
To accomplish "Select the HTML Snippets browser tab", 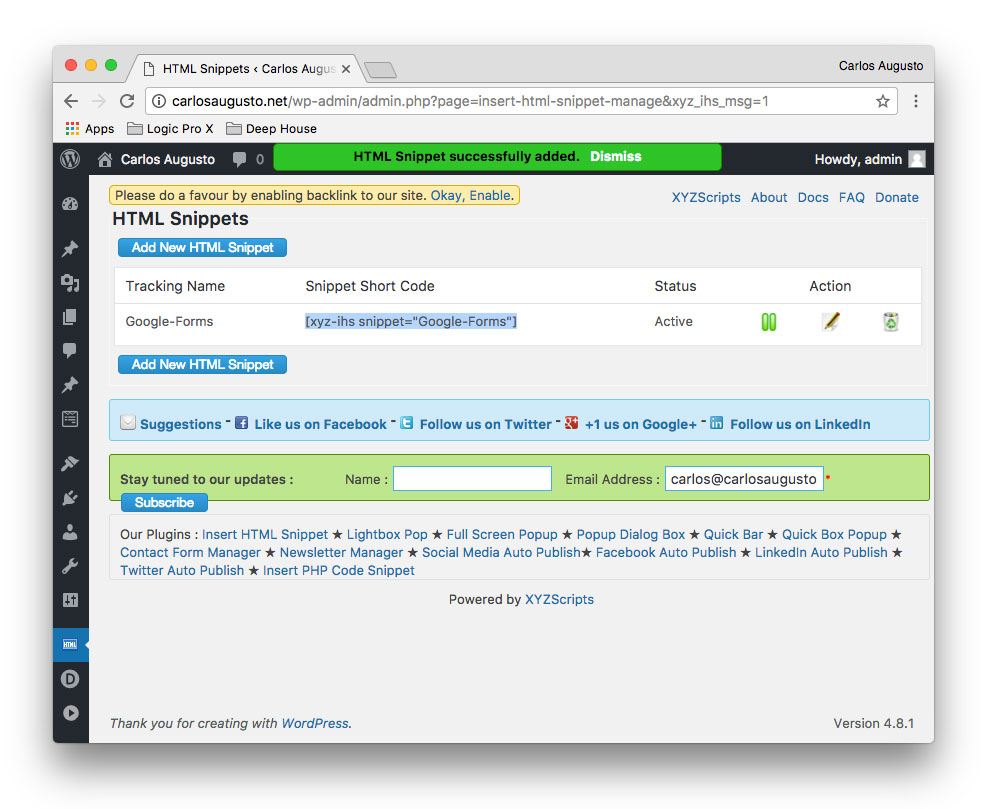I will click(x=247, y=68).
